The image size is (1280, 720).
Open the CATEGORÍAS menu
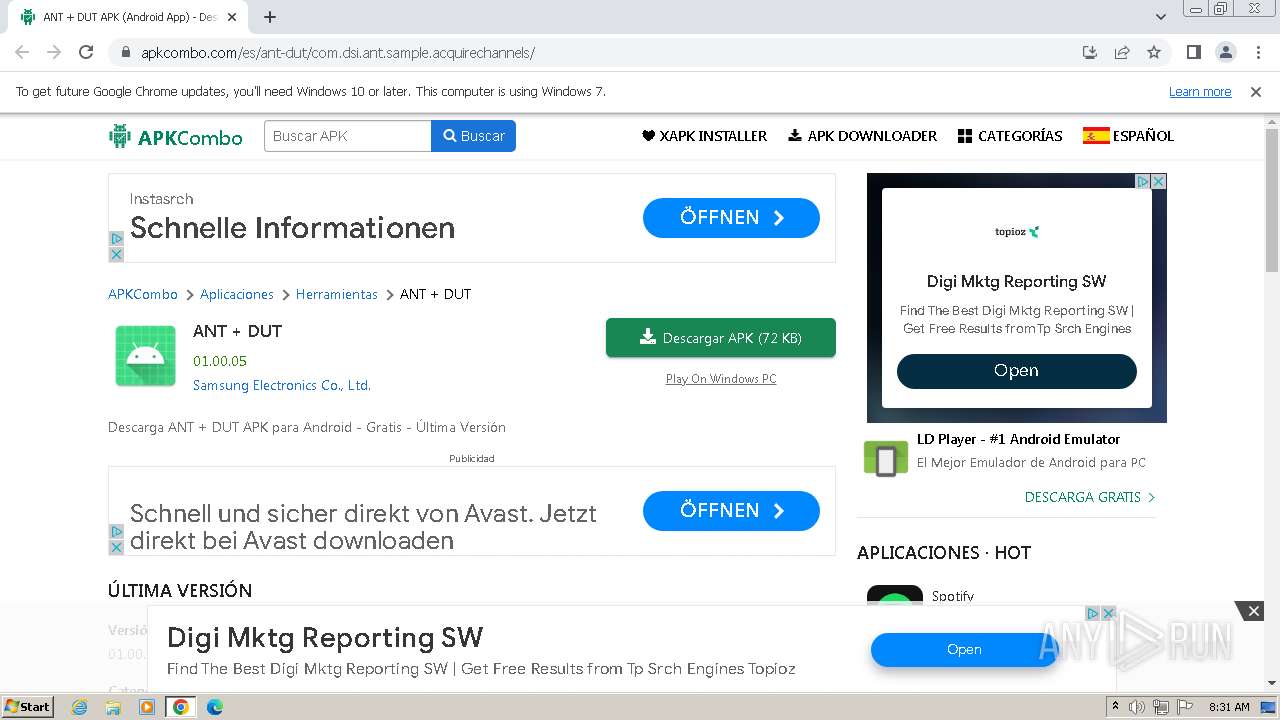pyautogui.click(x=1010, y=136)
